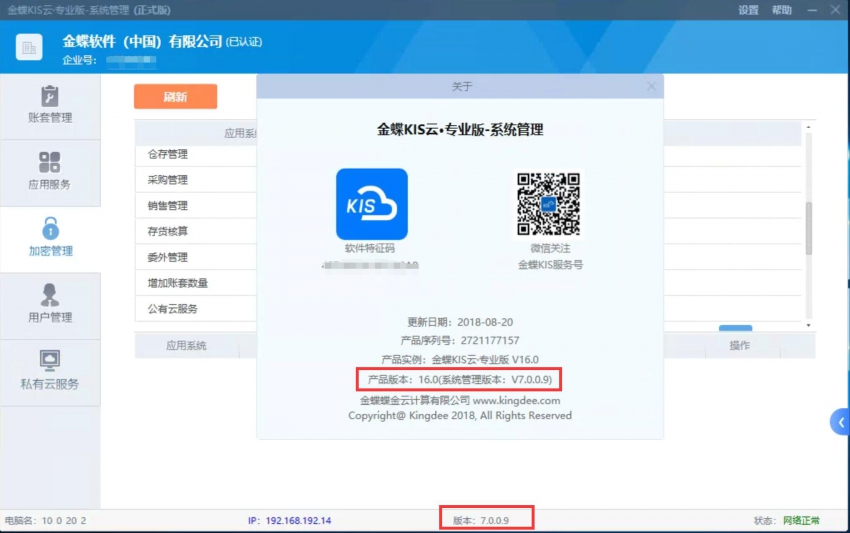The image size is (850, 533).
Task: Open the 应用服务 sidebar section
Action: 49,172
